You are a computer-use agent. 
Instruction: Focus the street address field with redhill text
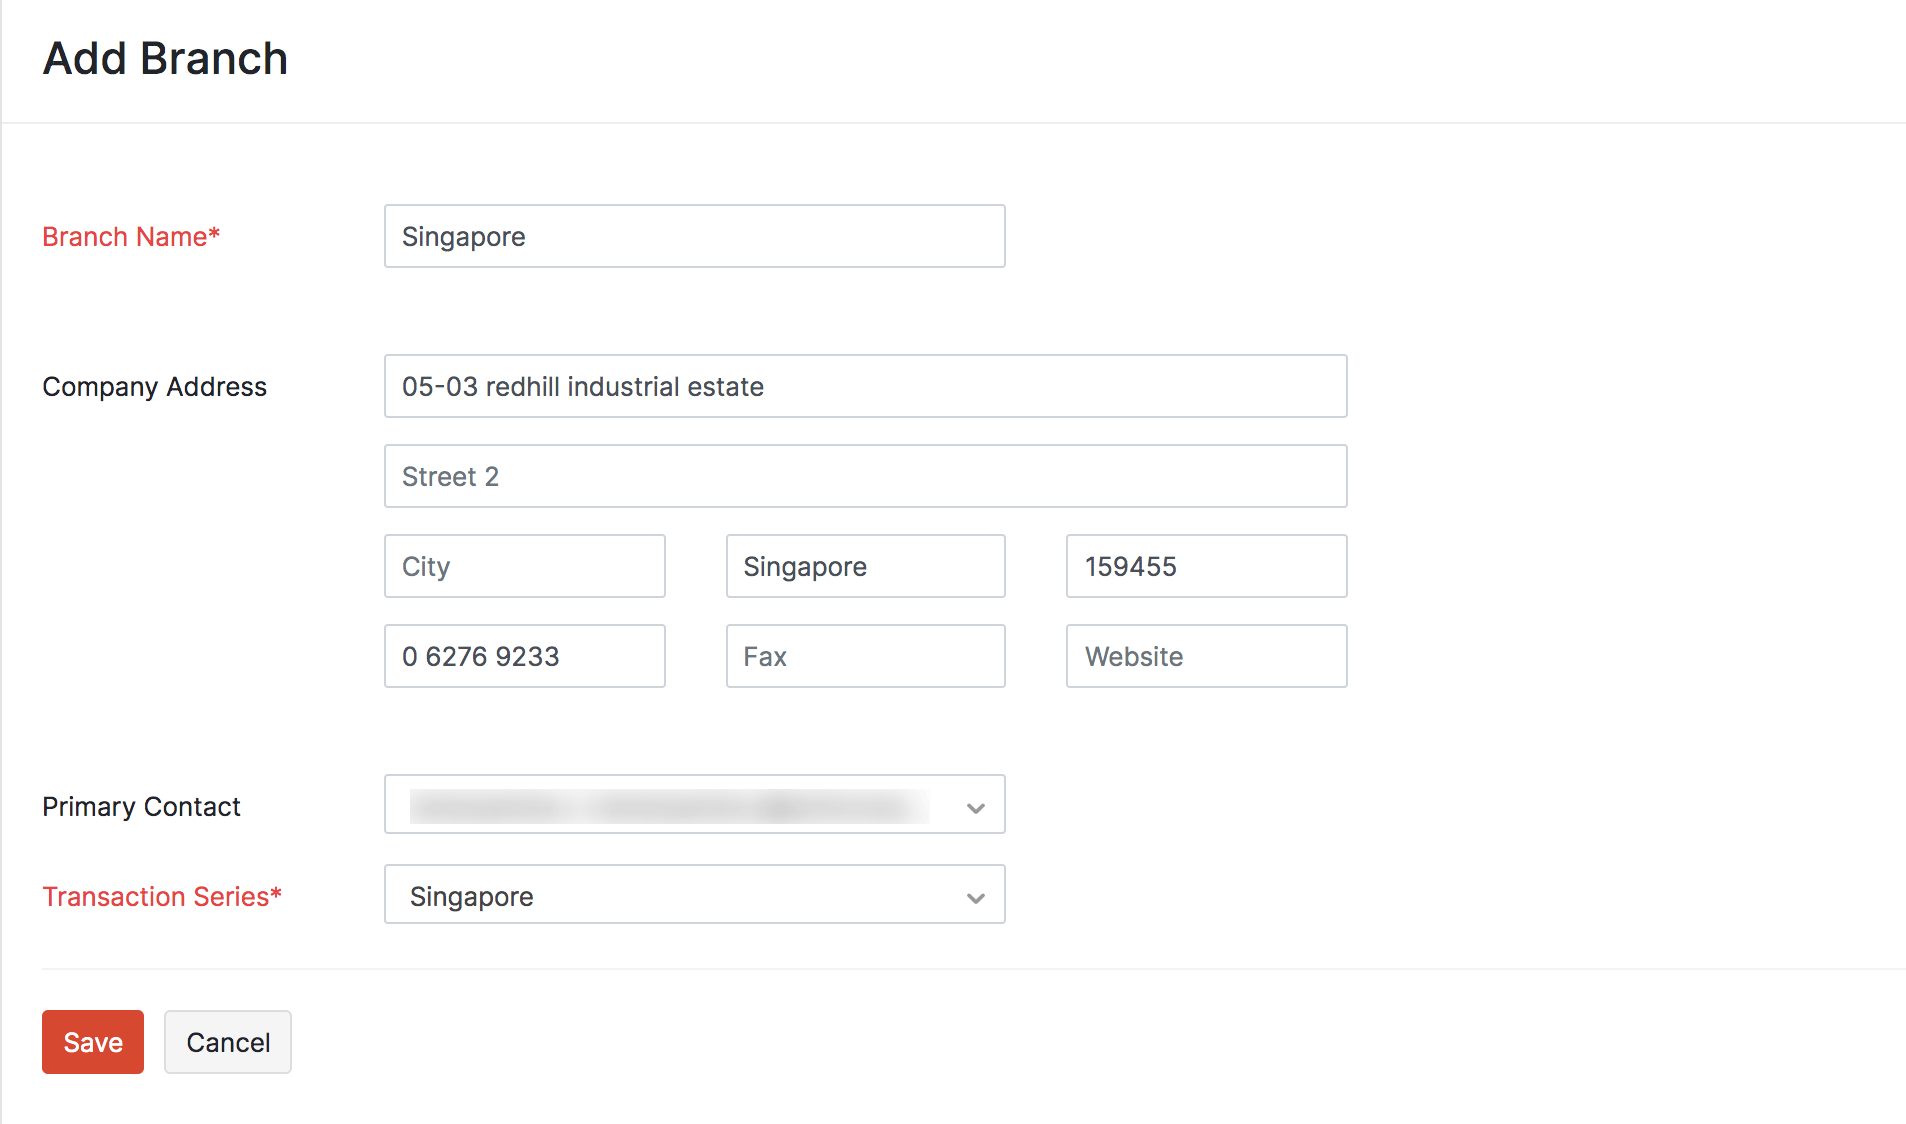pyautogui.click(x=865, y=386)
